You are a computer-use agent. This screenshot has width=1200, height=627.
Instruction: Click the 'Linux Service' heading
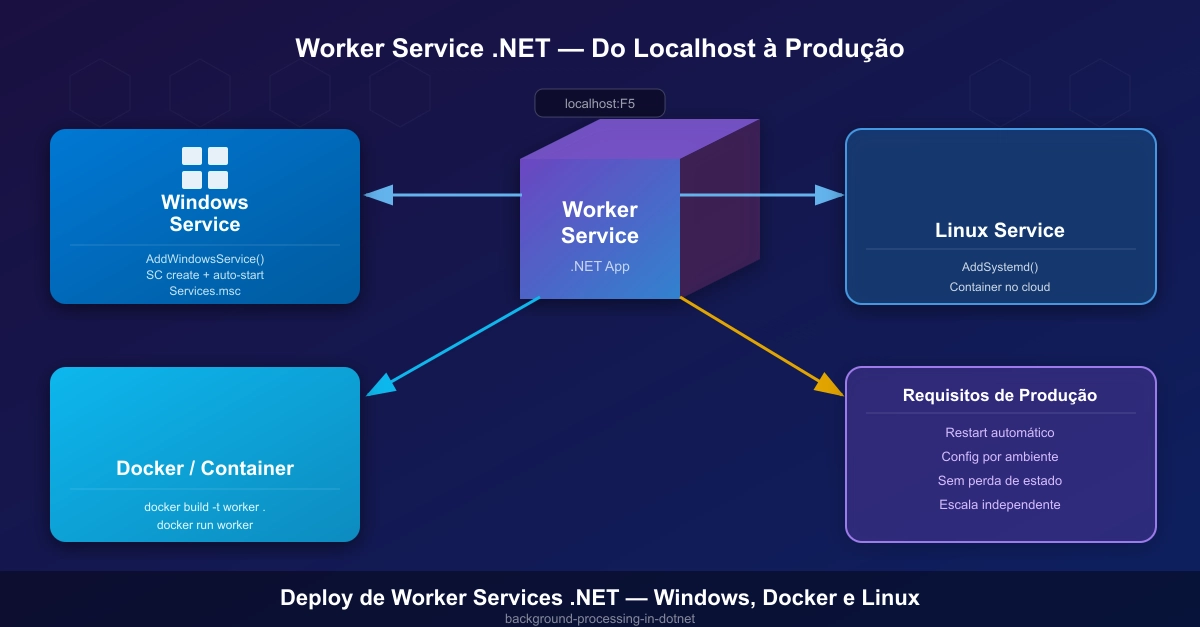[x=1000, y=230]
